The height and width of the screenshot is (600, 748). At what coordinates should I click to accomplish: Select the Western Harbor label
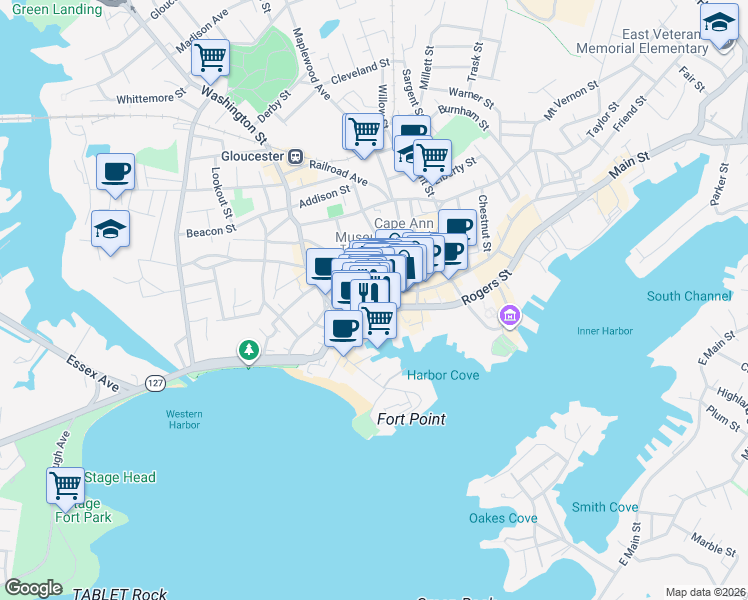[184, 419]
